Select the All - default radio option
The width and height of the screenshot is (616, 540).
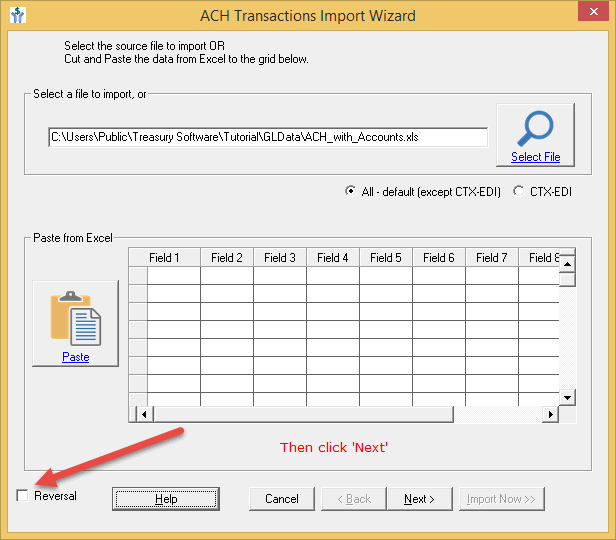tap(349, 192)
